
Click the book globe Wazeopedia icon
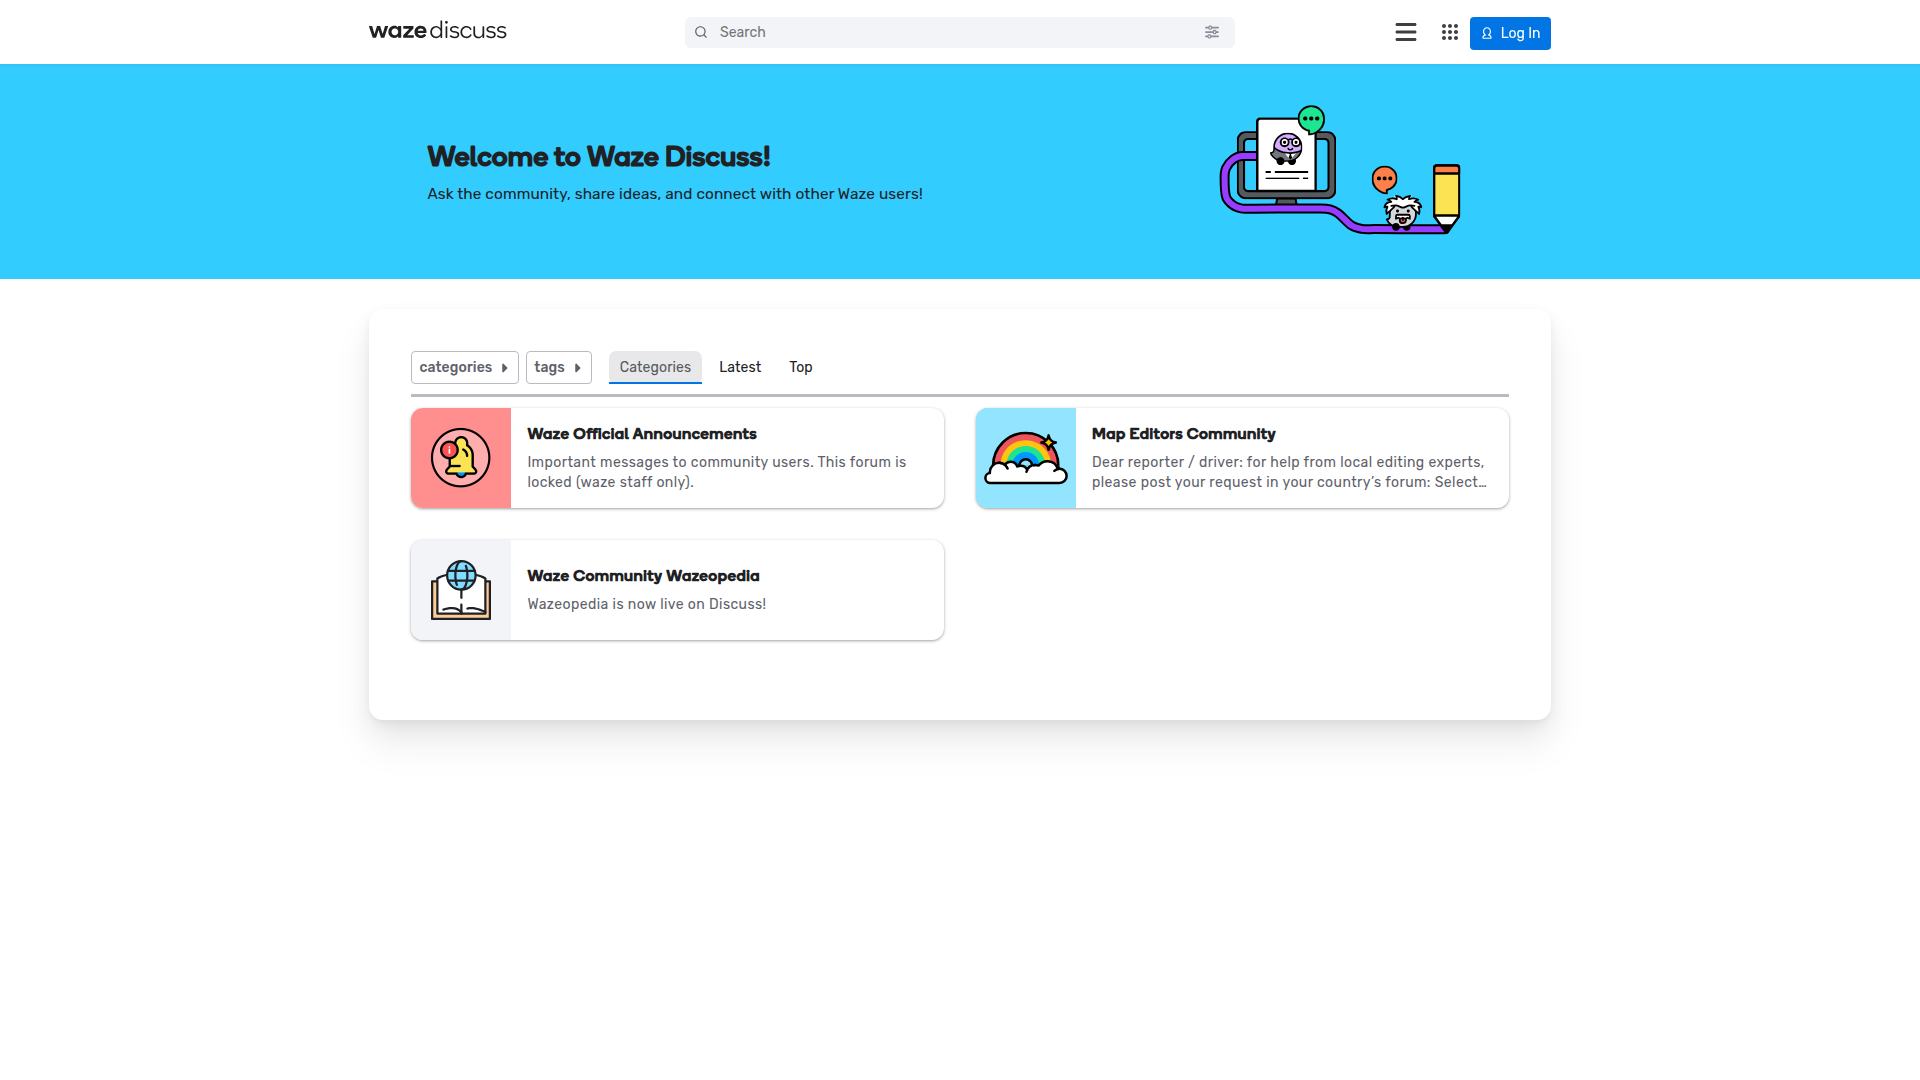(x=461, y=590)
